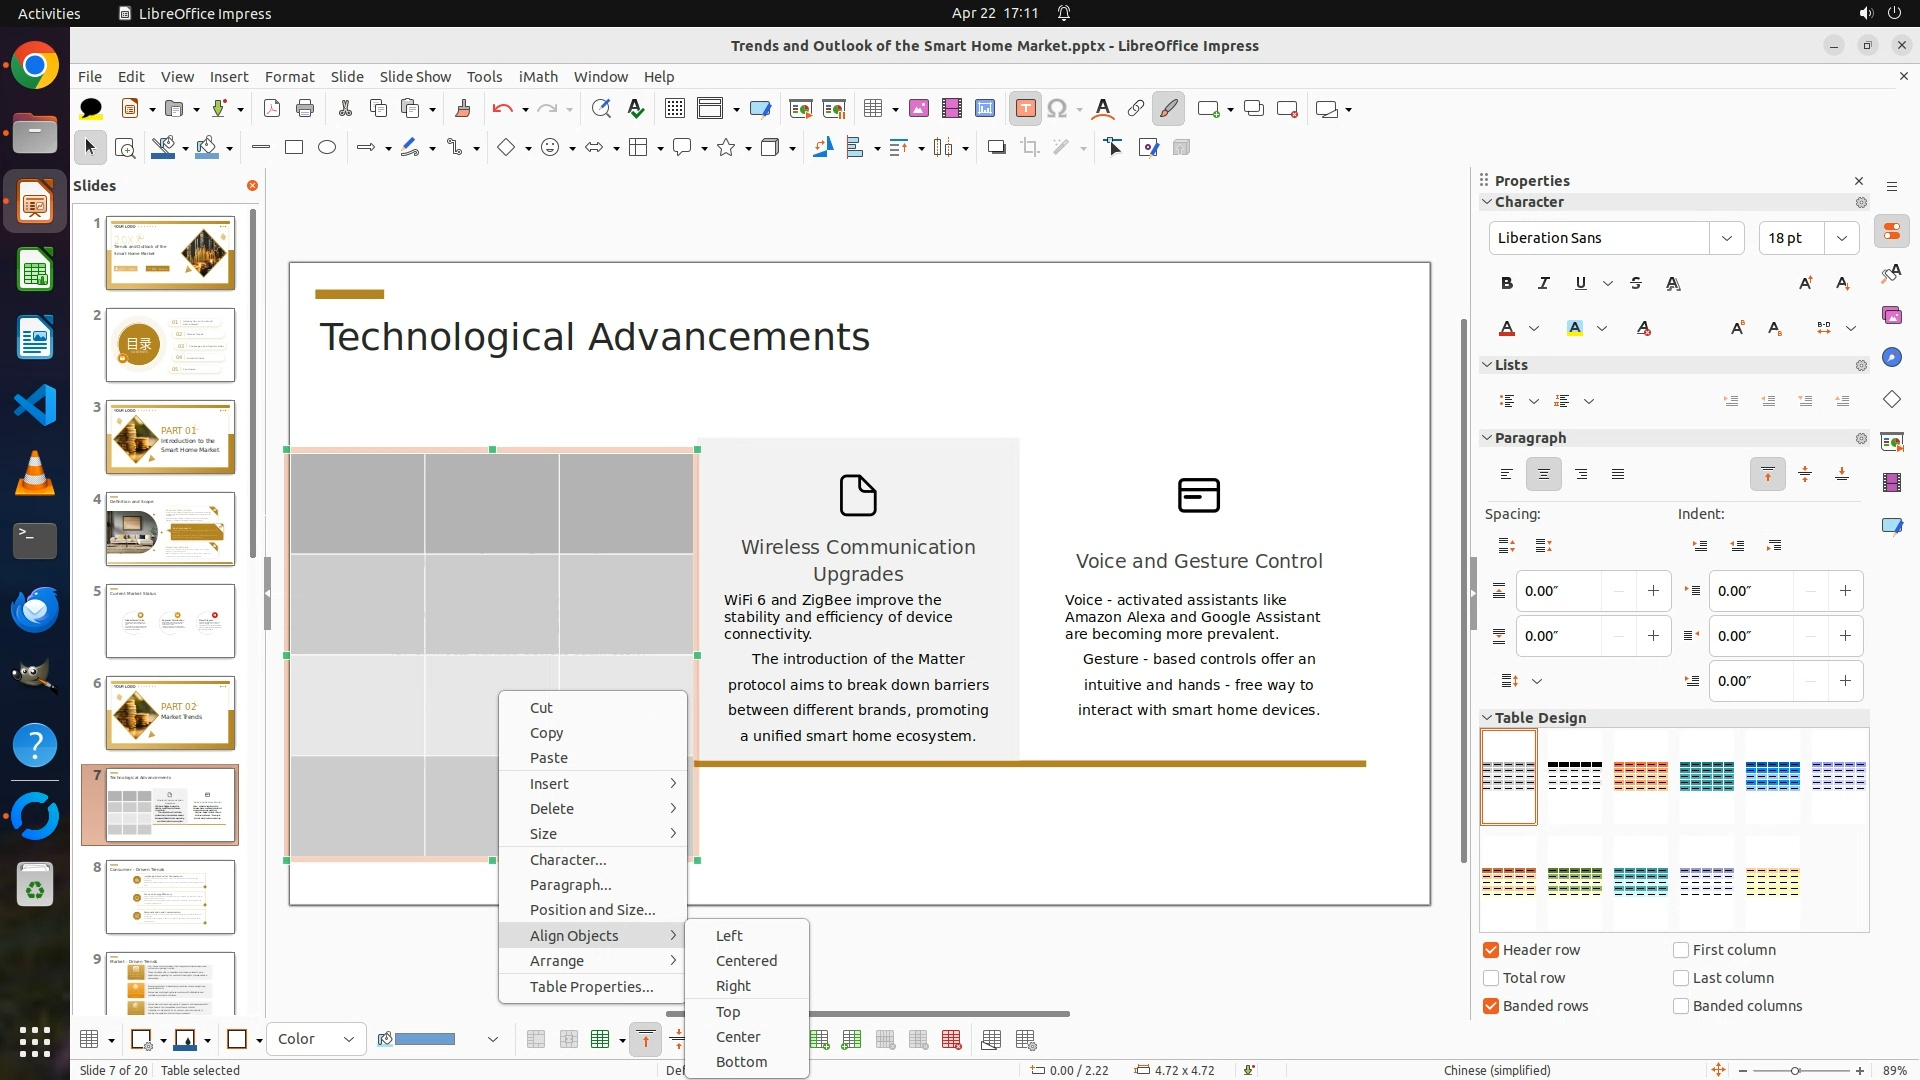Uncheck the Header row checkbox
Screen dimensions: 1920x1080
click(1491, 950)
